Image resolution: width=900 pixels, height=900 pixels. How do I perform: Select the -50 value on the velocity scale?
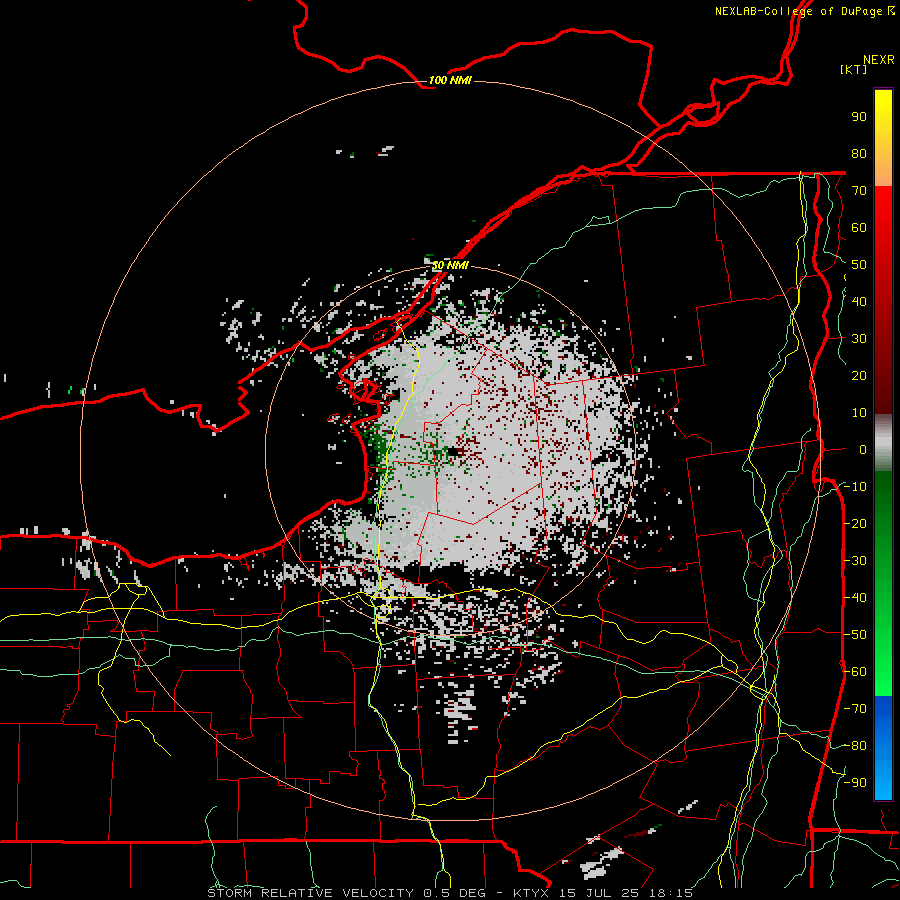coord(855,635)
